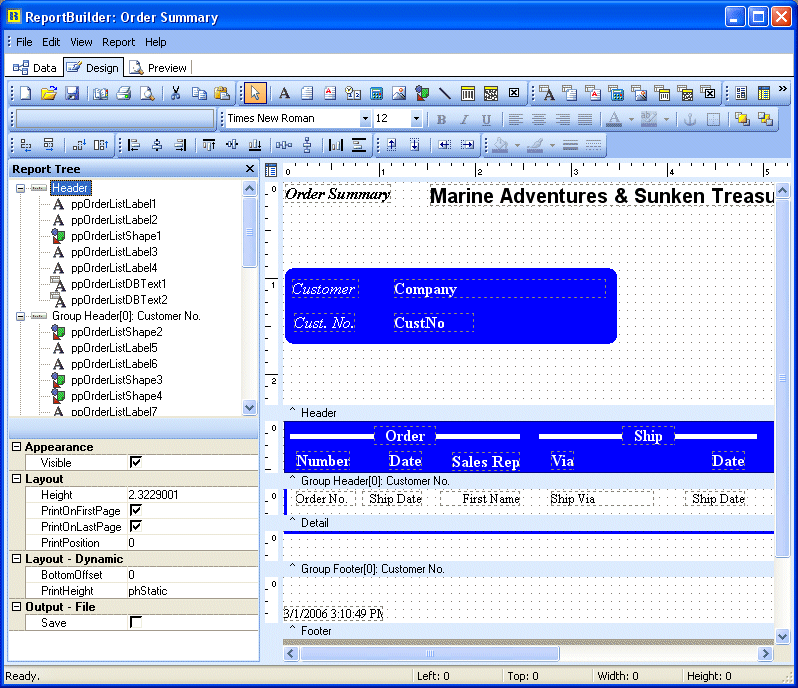Select the RichText component tool

click(x=330, y=93)
